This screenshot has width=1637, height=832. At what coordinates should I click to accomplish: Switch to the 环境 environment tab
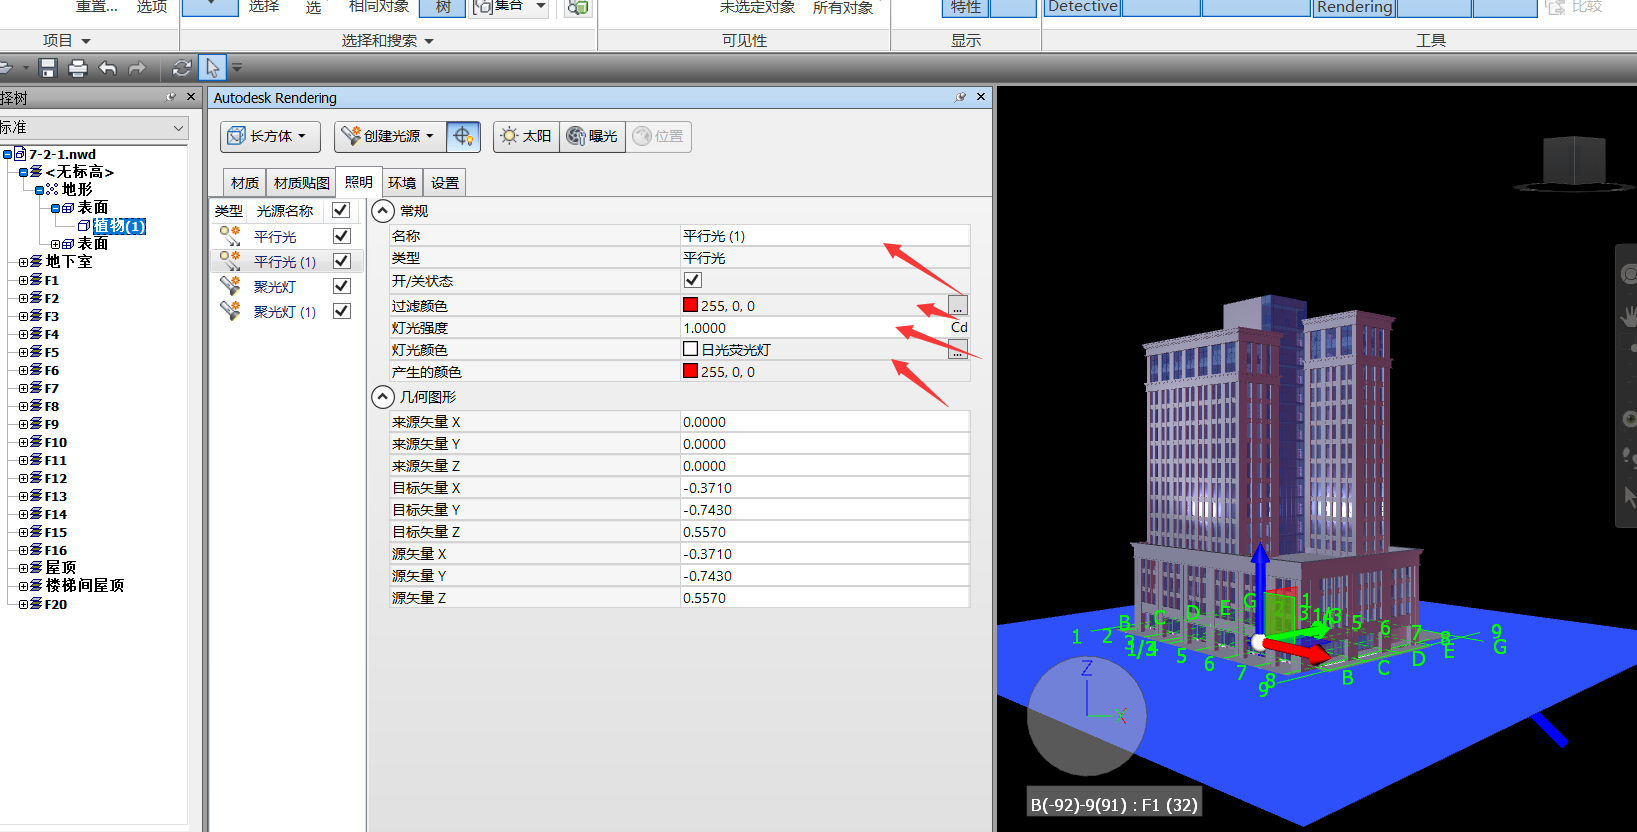click(402, 183)
